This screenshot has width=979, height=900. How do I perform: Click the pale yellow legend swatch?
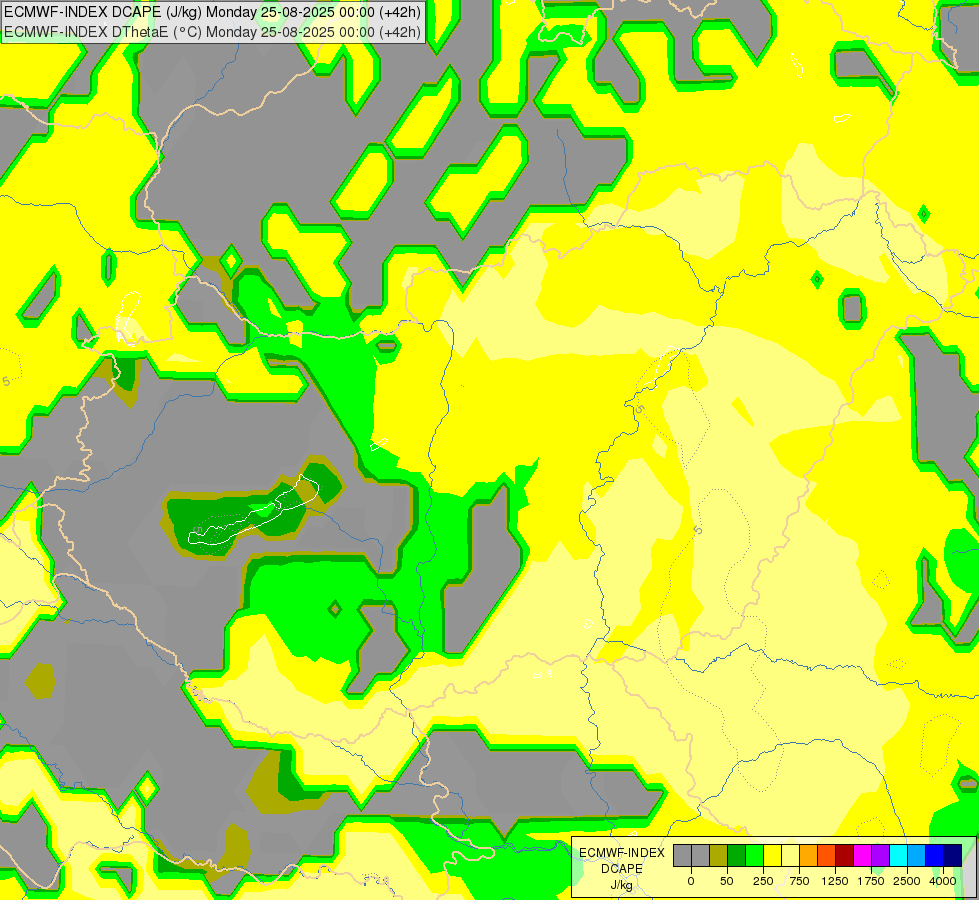coord(790,855)
